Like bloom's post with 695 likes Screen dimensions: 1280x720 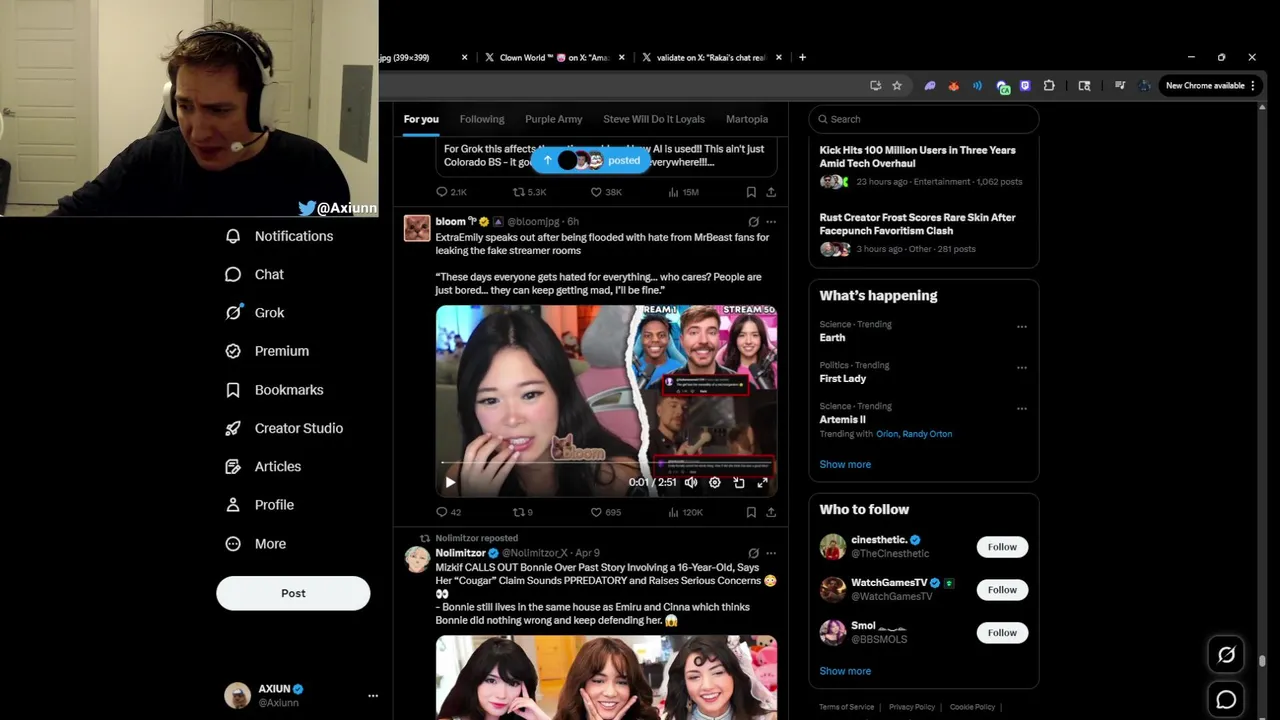[605, 512]
